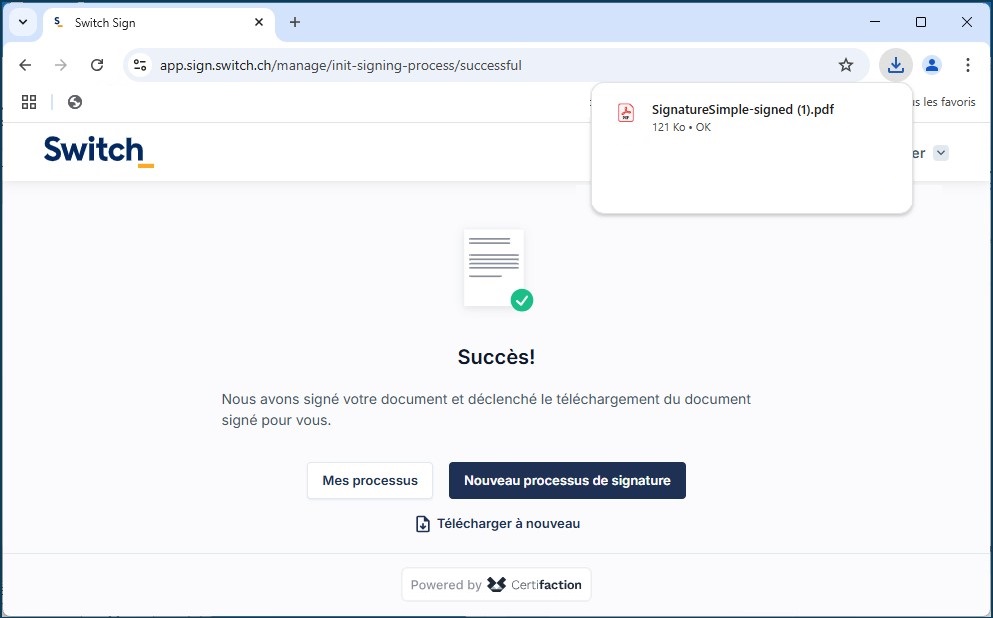The width and height of the screenshot is (993, 618).
Task: Go back to previous page
Action: point(25,65)
